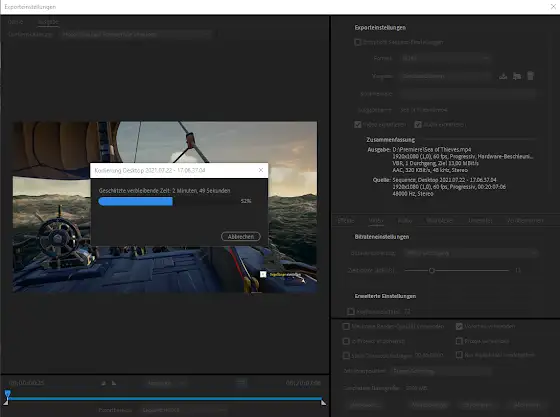The height and width of the screenshot is (417, 560).
Task: Click the Warteschlange queue button
Action: 429,405
